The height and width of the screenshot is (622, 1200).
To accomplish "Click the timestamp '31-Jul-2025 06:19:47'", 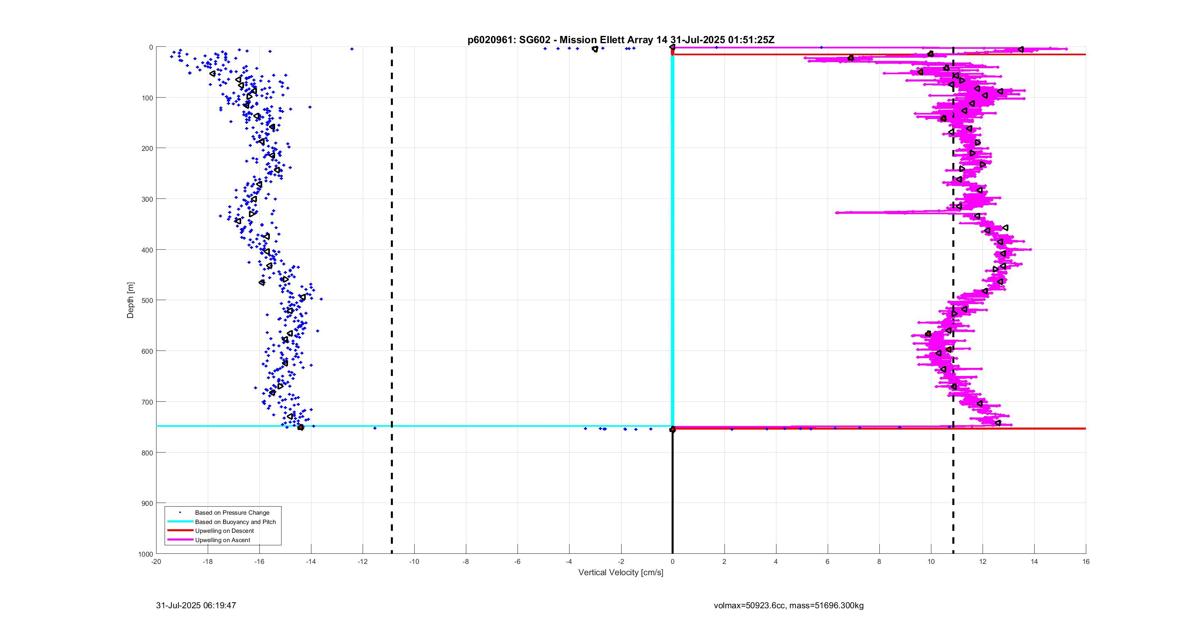I will (x=196, y=605).
